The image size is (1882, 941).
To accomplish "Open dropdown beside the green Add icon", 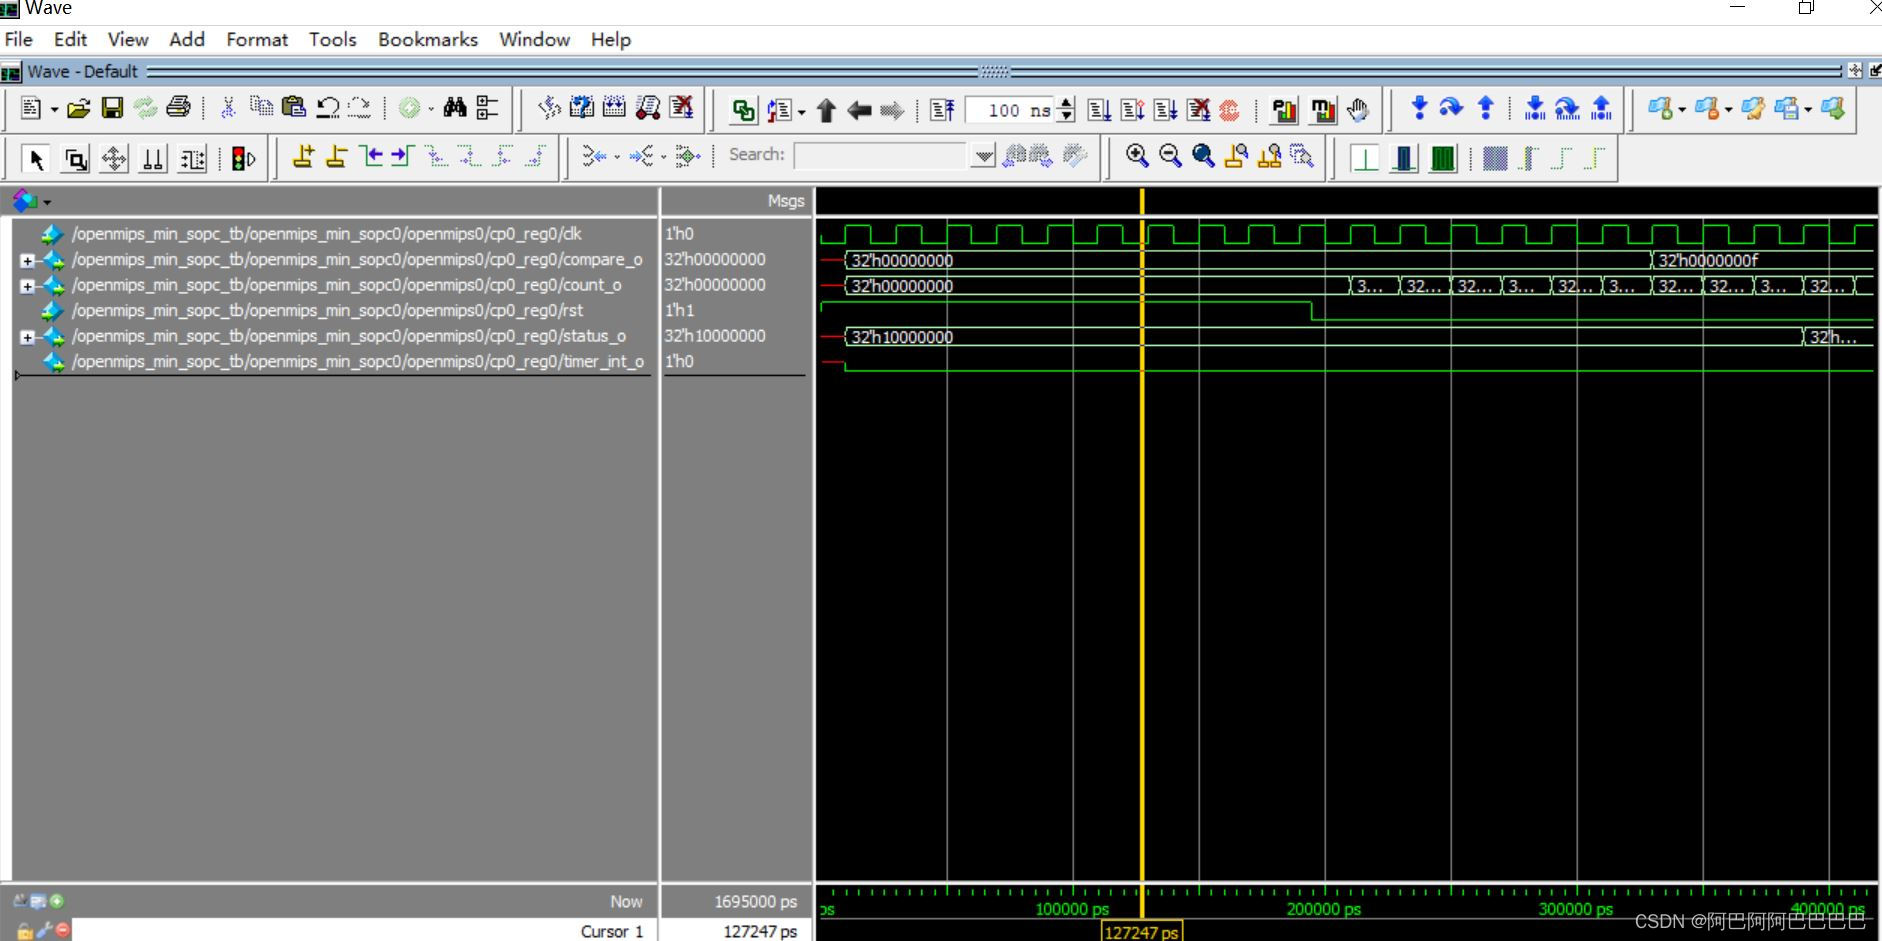I will click(x=431, y=109).
